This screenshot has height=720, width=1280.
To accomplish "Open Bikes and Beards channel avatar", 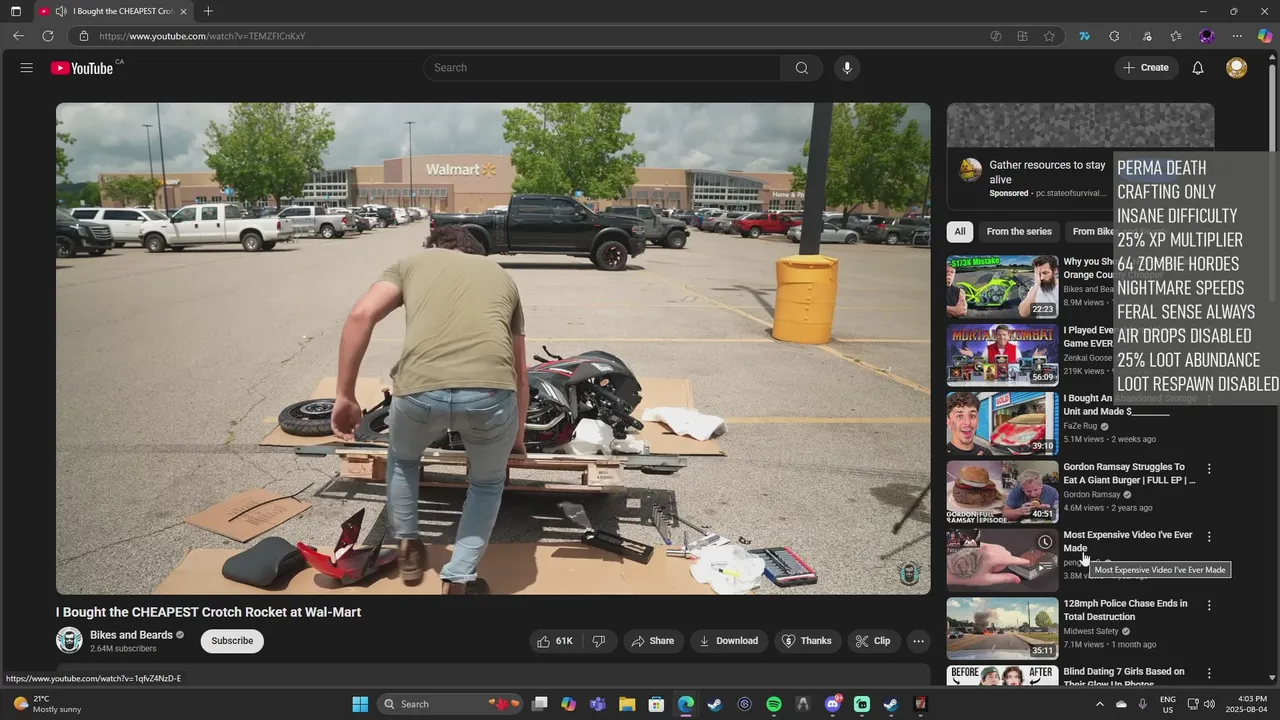I will (x=69, y=640).
